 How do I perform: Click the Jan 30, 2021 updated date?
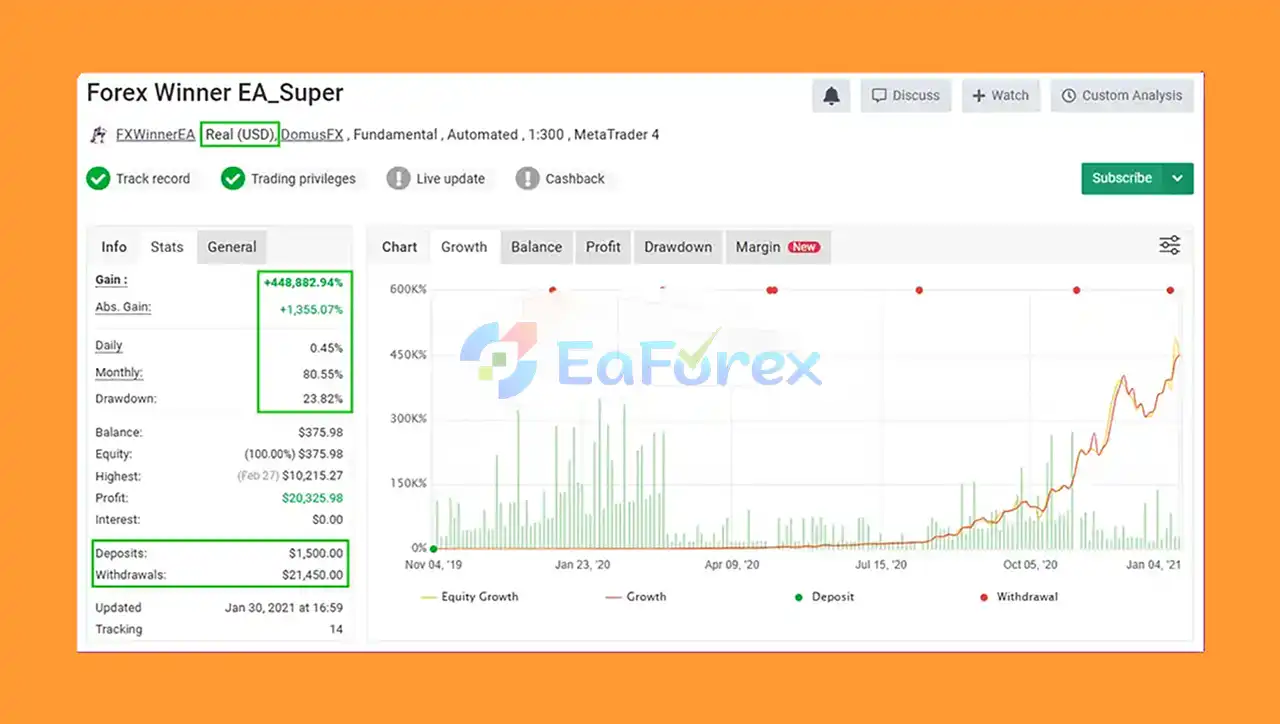(284, 608)
